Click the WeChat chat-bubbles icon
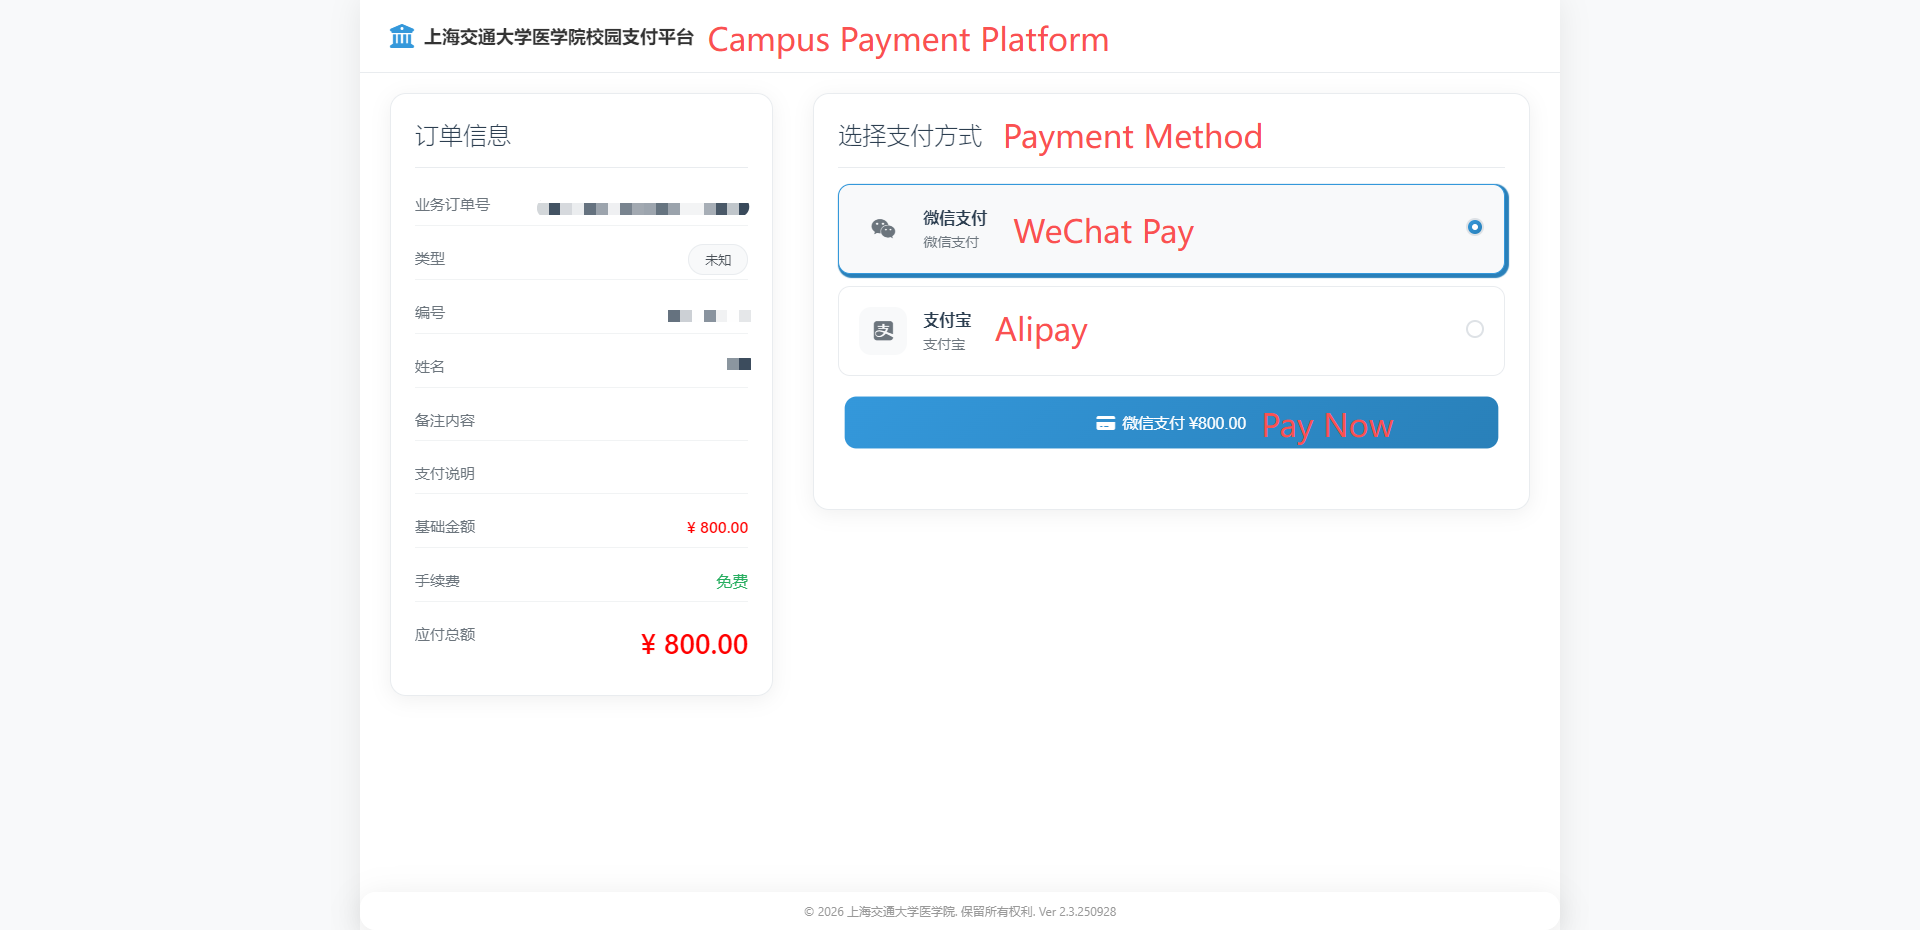The image size is (1920, 930). coord(883,229)
